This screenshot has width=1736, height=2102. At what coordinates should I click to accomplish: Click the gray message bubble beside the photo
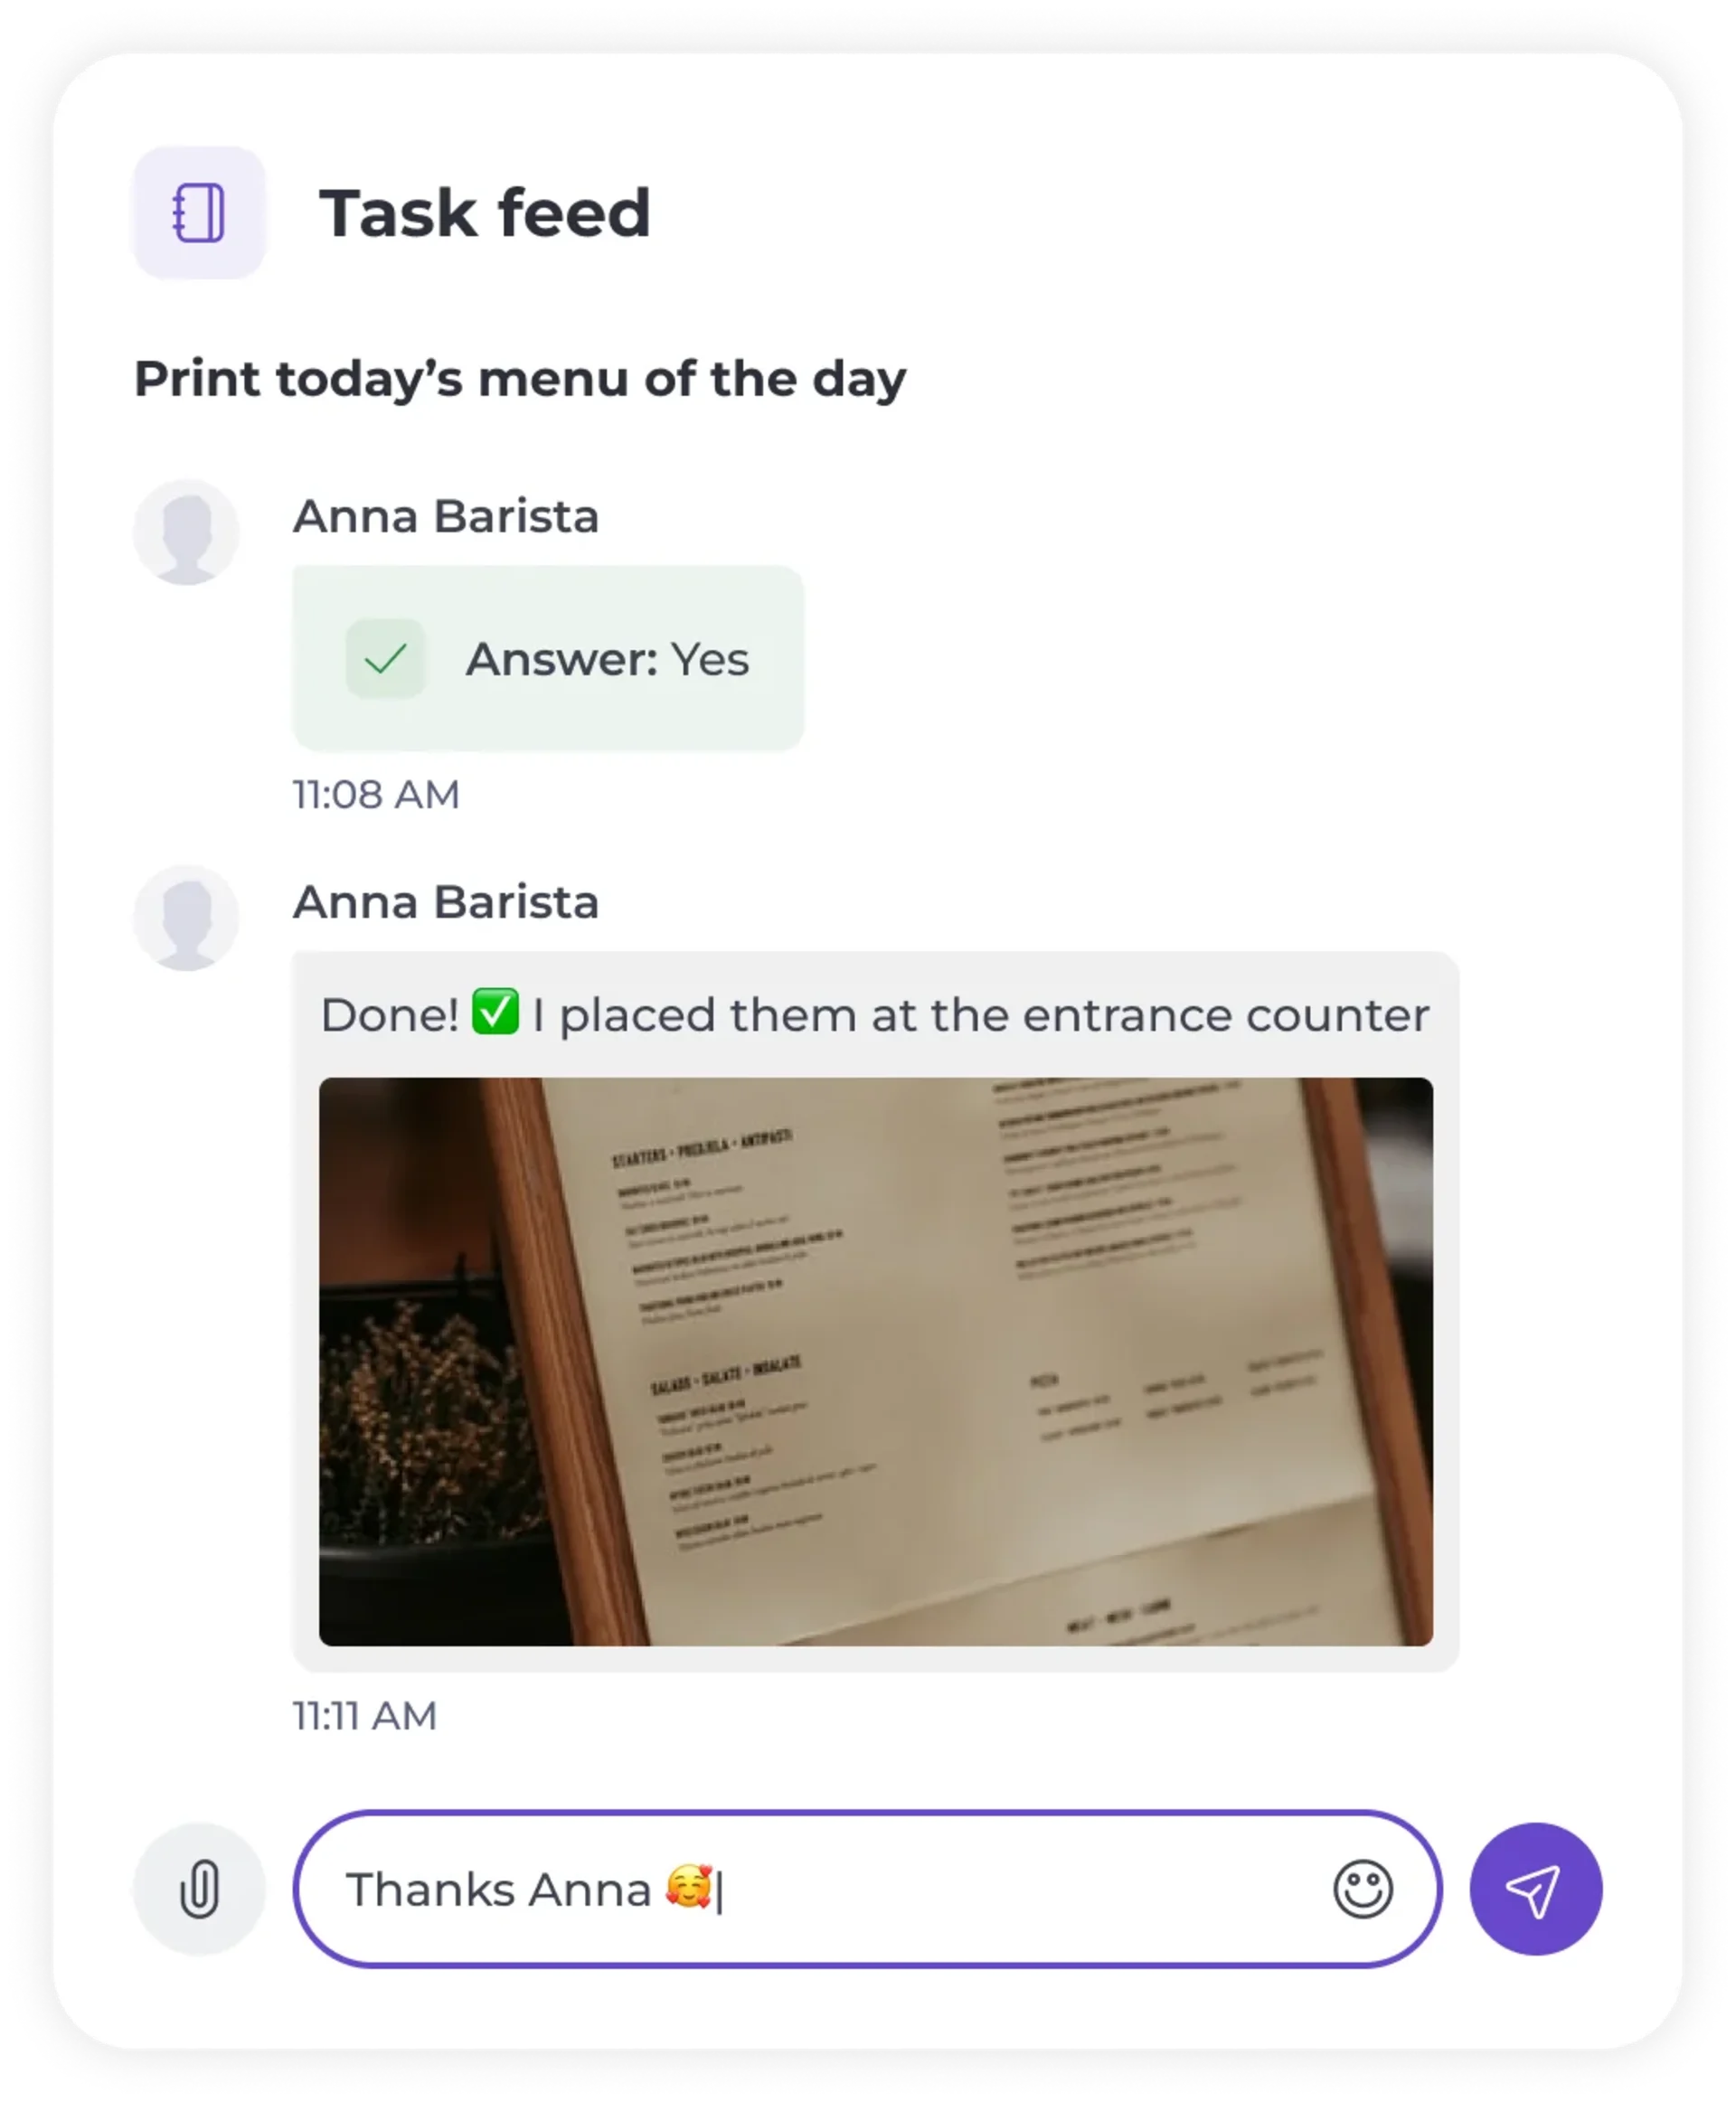tap(875, 1311)
